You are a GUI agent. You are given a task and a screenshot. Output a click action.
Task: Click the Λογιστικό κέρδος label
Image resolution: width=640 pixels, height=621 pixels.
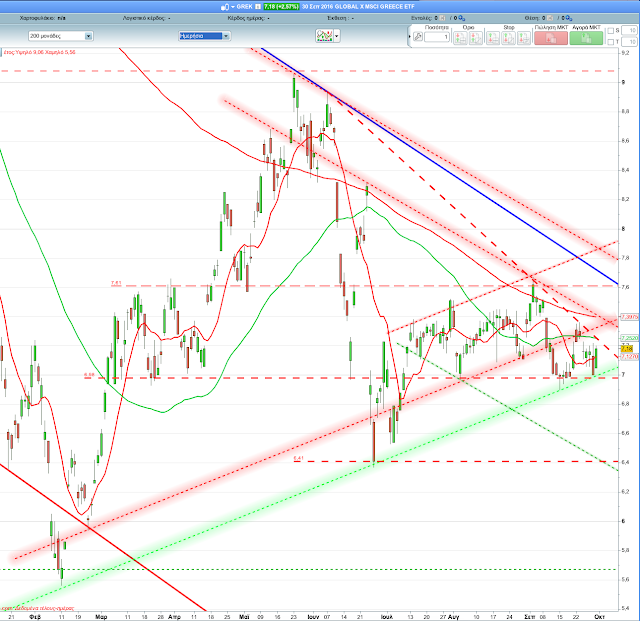[x=144, y=18]
